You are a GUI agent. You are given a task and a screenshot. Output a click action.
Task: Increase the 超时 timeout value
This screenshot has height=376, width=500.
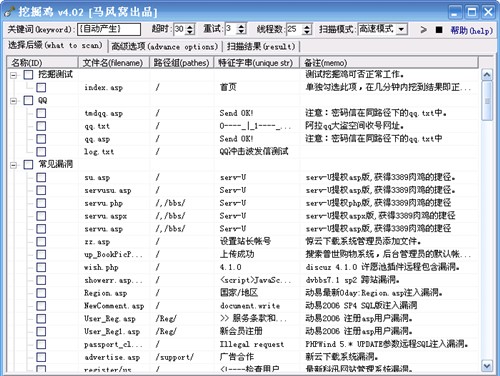190,26
